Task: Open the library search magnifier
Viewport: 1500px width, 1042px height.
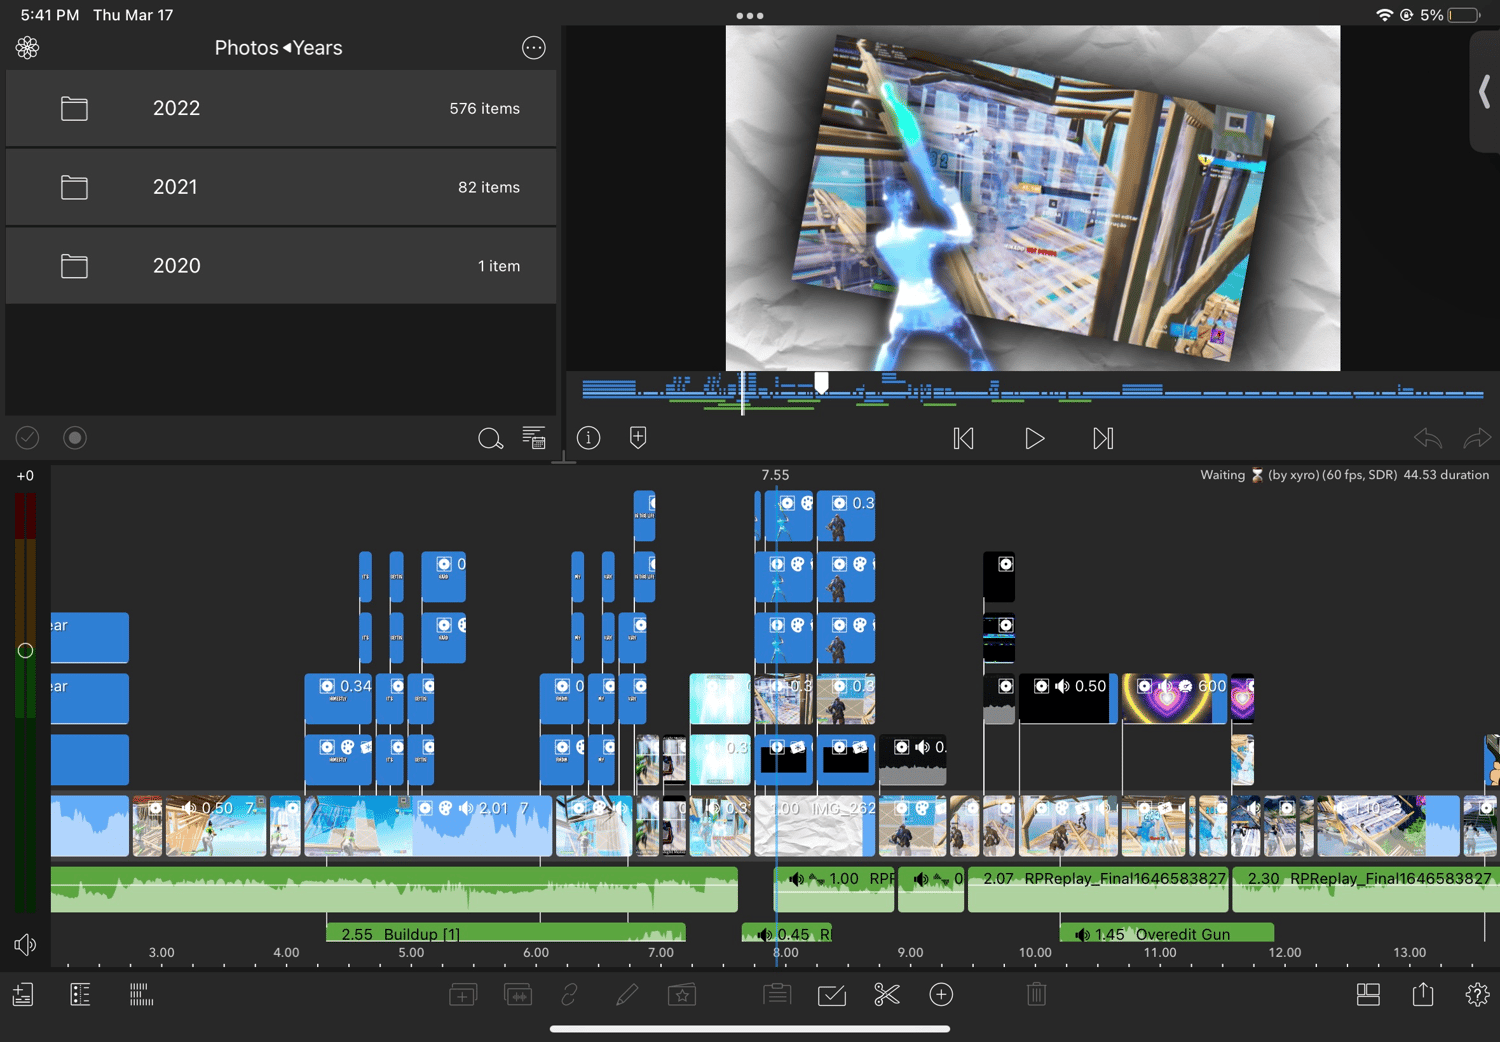Action: (x=490, y=438)
